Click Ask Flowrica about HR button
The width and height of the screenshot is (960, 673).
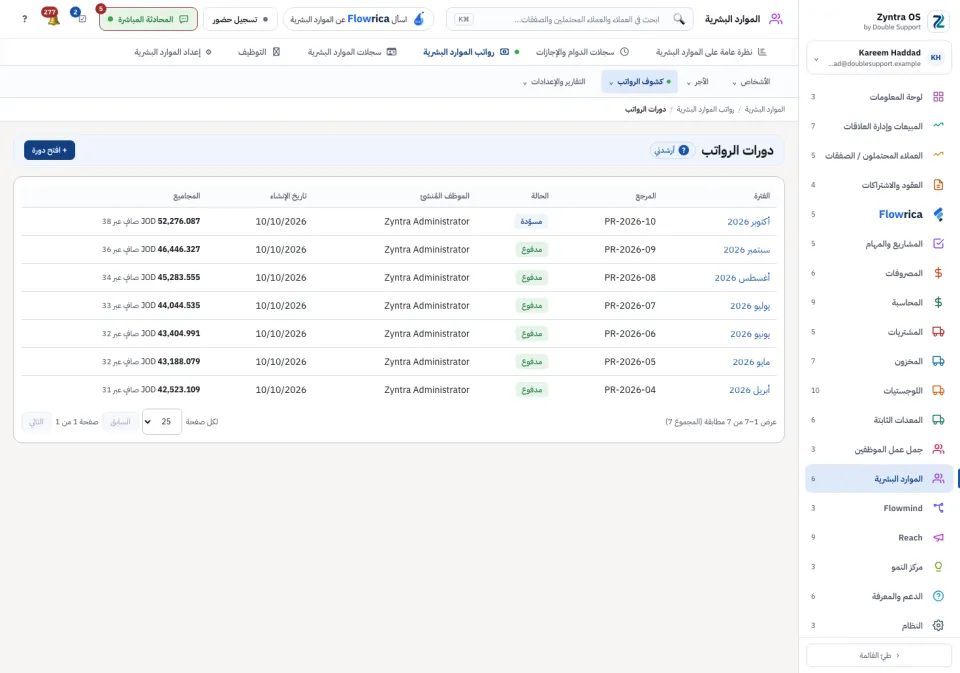(x=358, y=19)
